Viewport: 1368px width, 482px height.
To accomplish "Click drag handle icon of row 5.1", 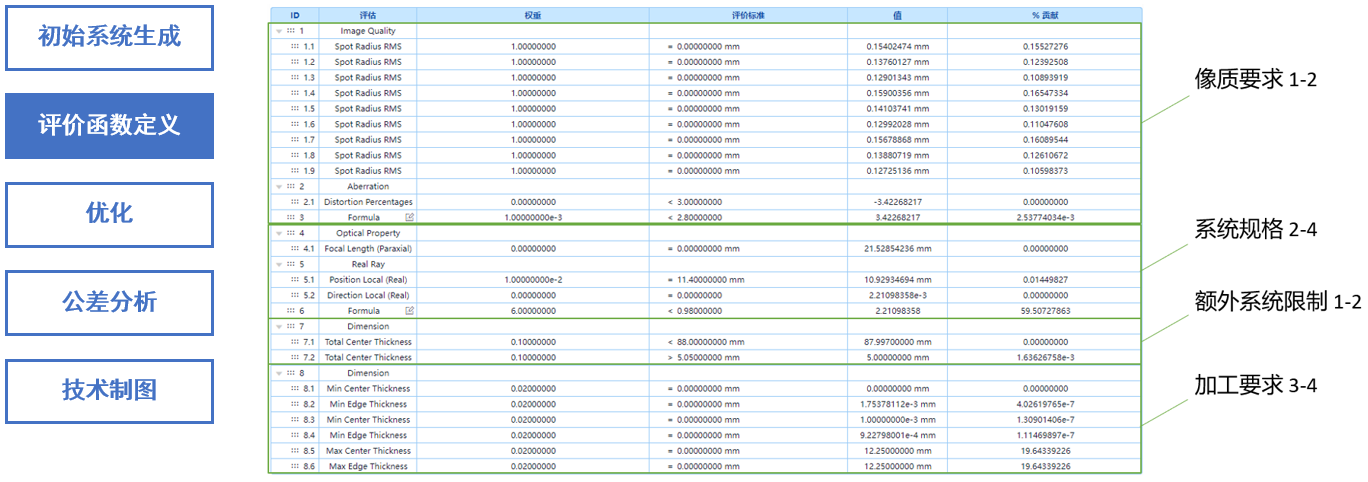I will [294, 280].
